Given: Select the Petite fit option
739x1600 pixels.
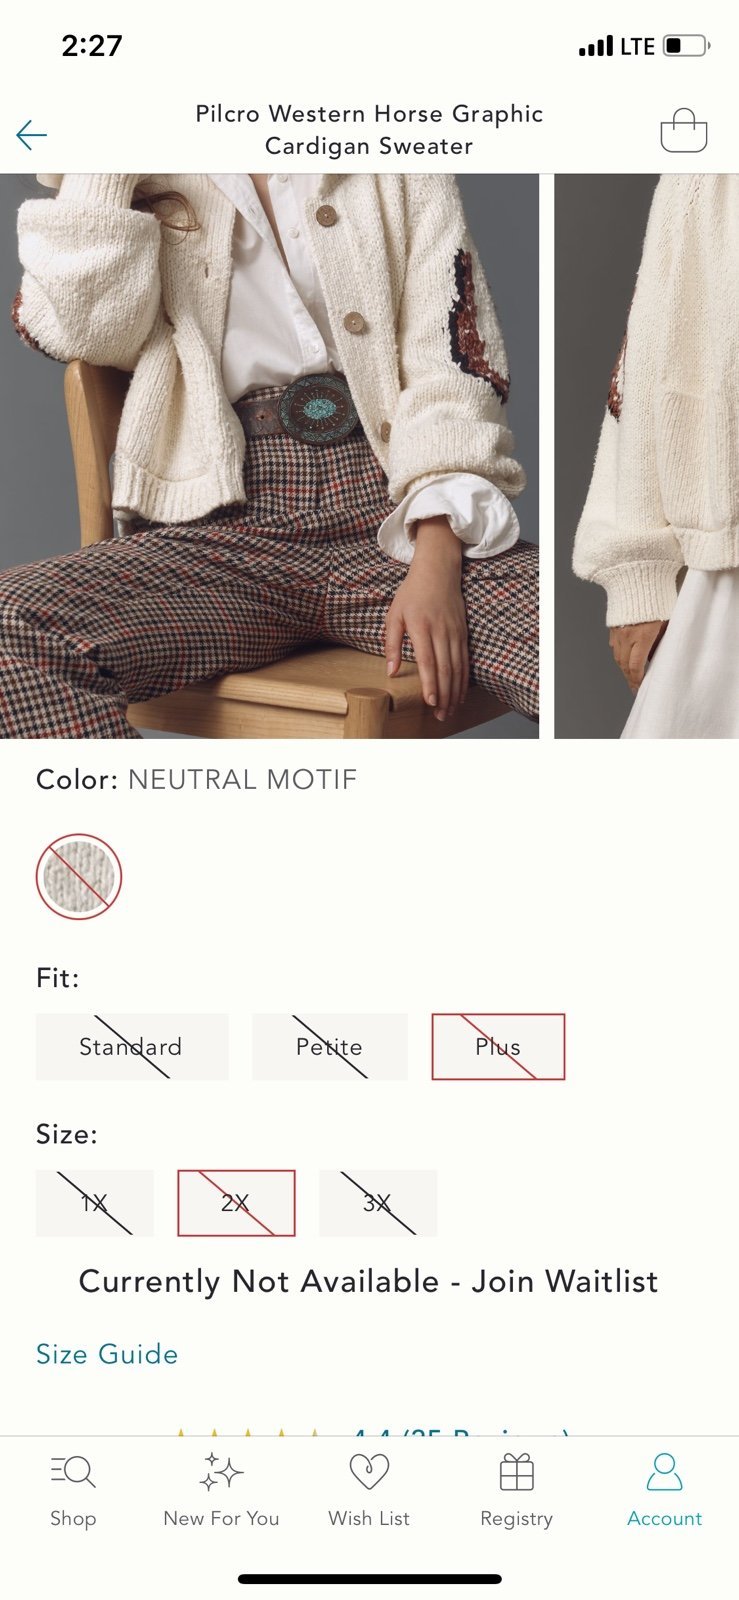Looking at the screenshot, I should (x=330, y=1047).
